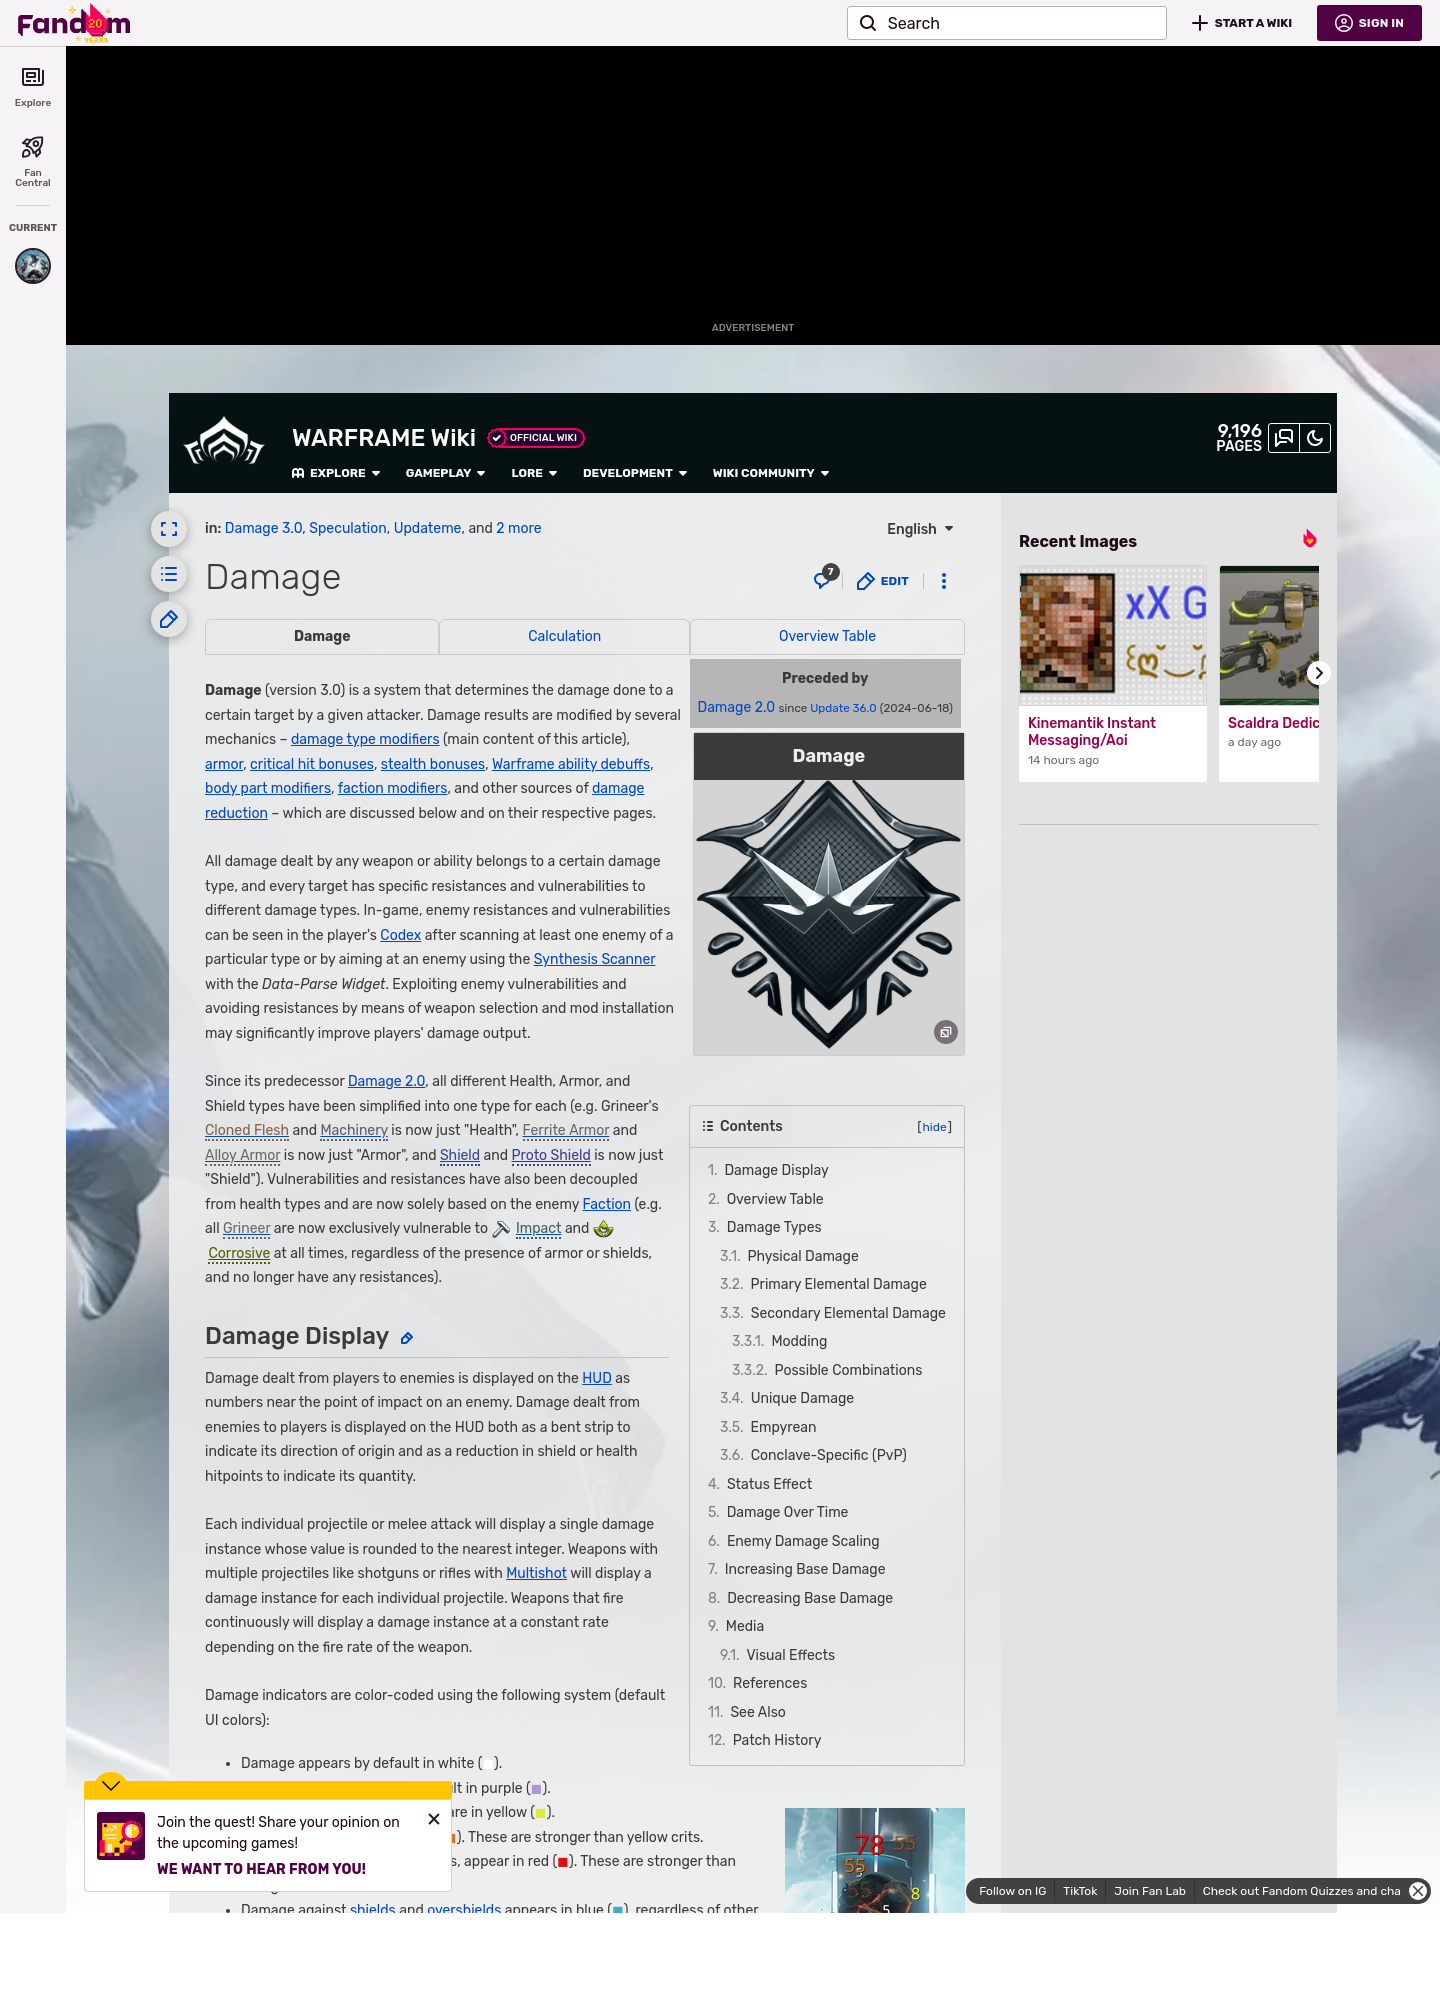This screenshot has height=2000, width=1440.
Task: Show next Recent Images slide
Action: [x=1319, y=673]
